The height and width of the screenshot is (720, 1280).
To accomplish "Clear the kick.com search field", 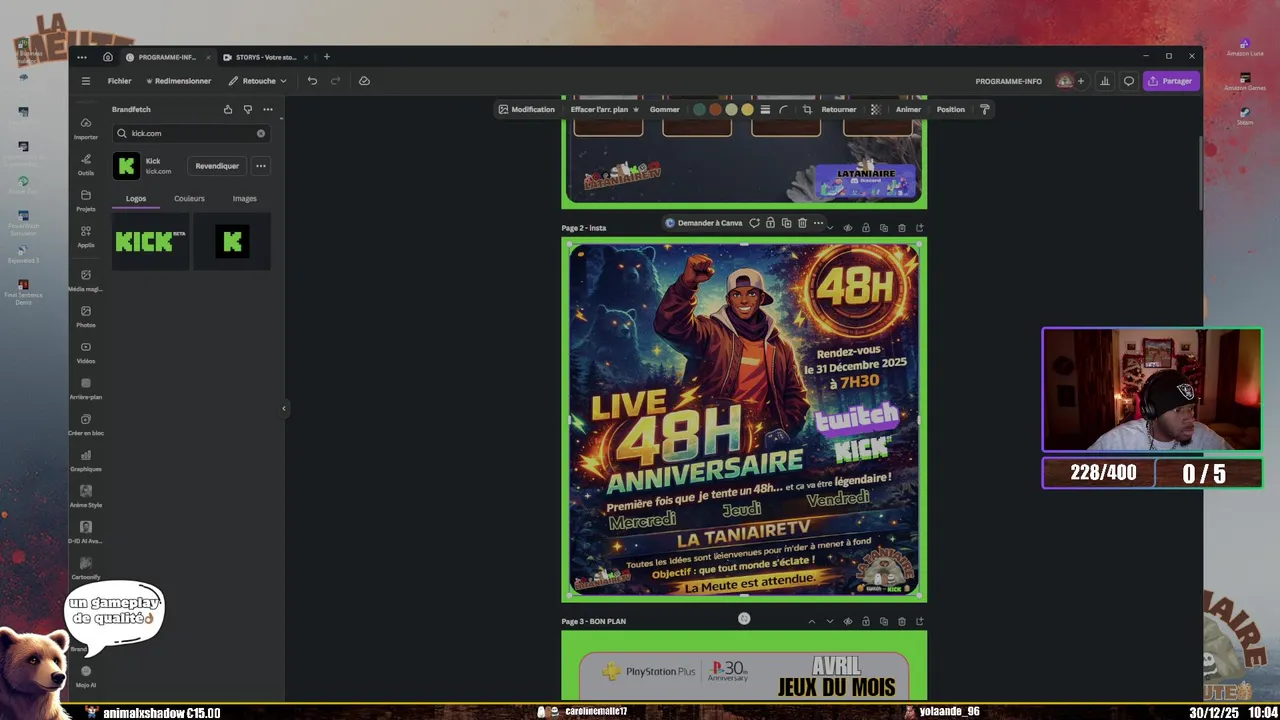I will pos(261,133).
